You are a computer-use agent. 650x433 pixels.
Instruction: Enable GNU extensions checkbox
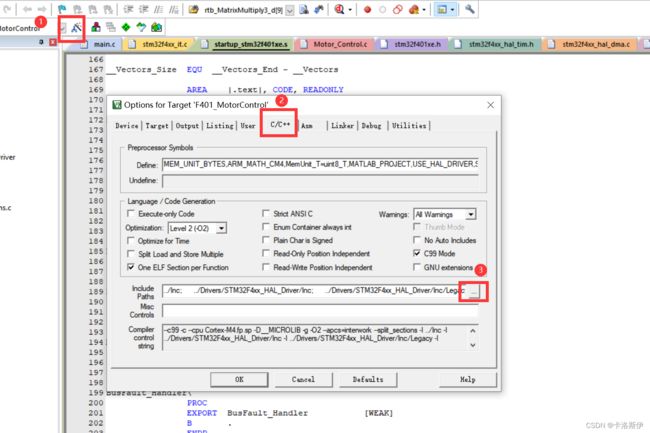(417, 267)
